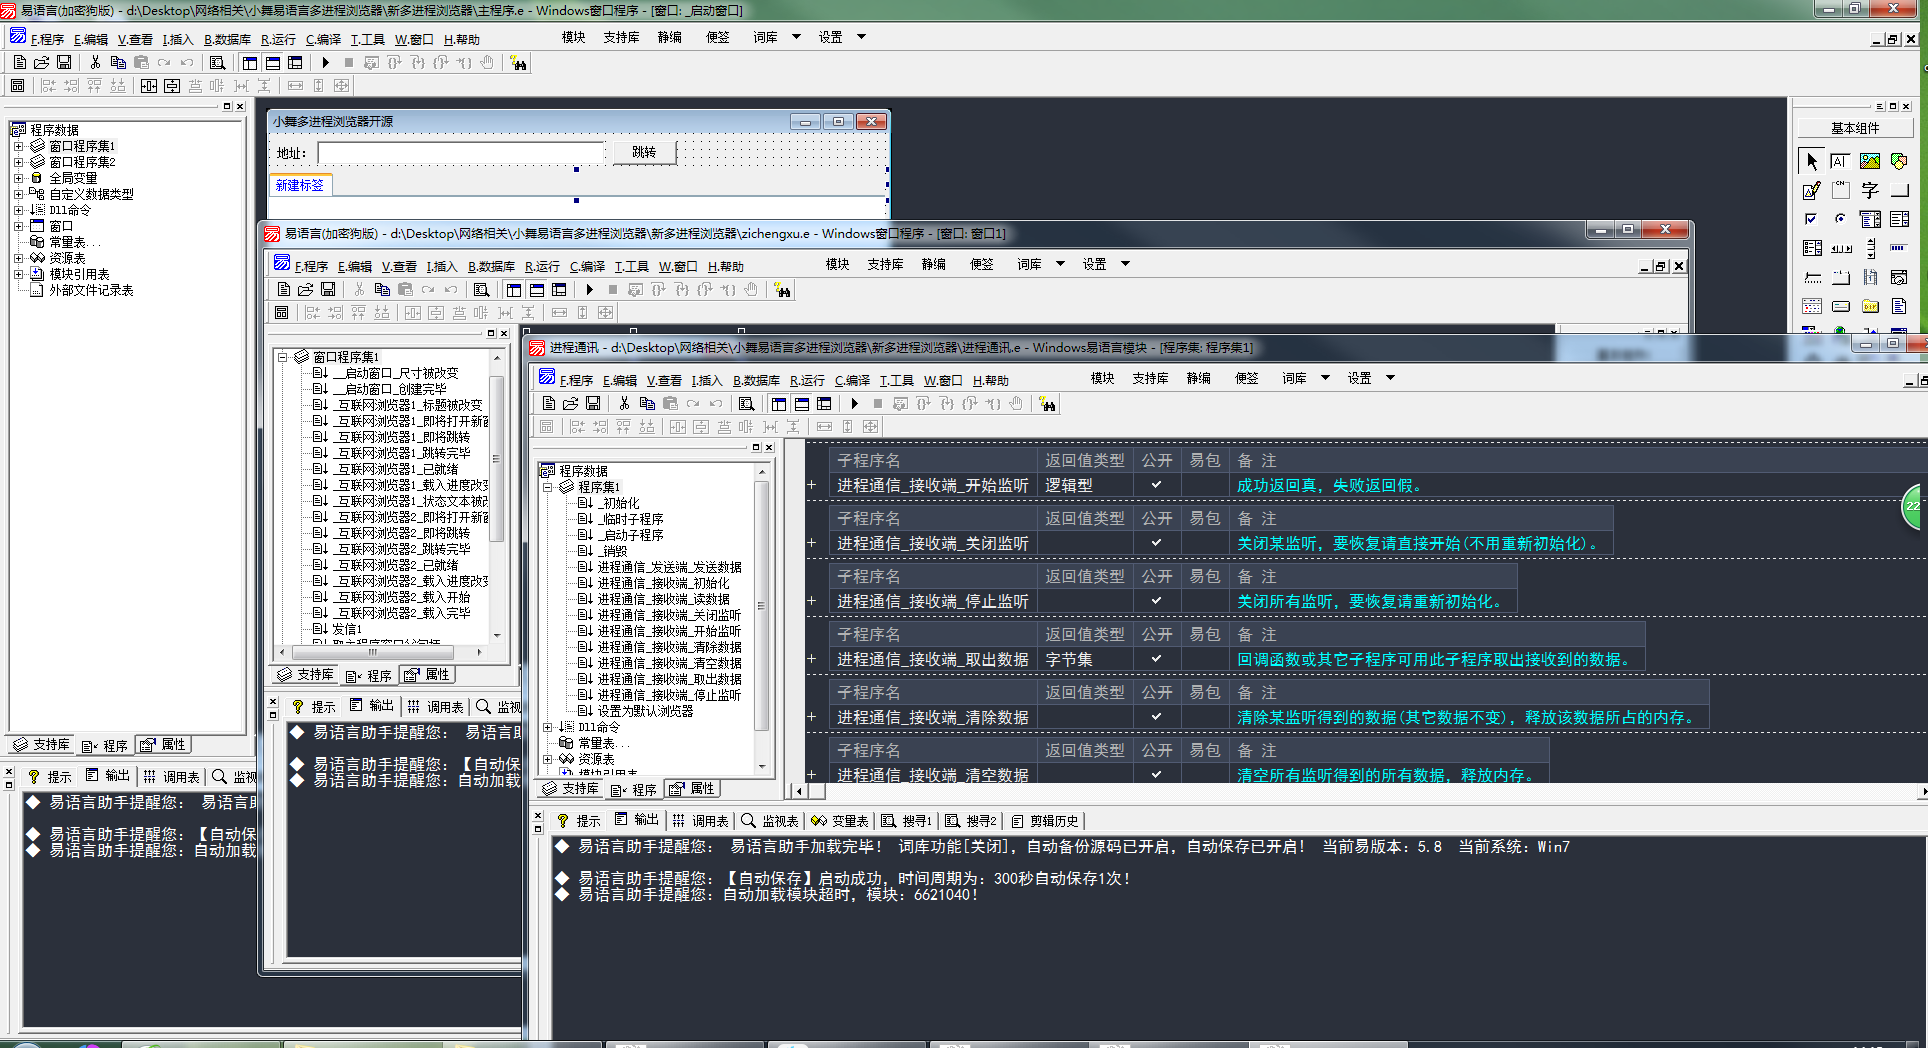Screen dimensions: 1928x1048
Task: Select the label 字 component tool
Action: click(x=1870, y=190)
